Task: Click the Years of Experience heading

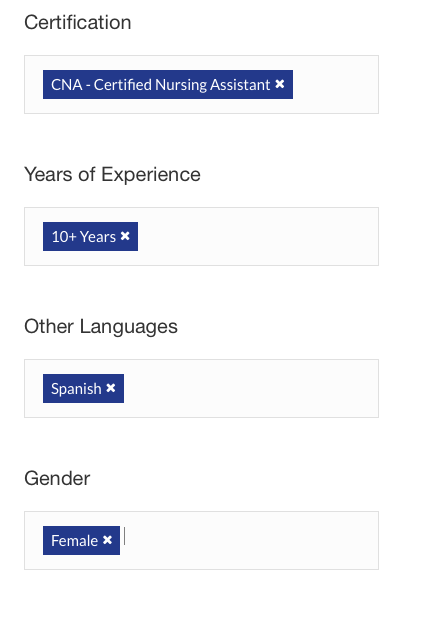Action: tap(112, 175)
